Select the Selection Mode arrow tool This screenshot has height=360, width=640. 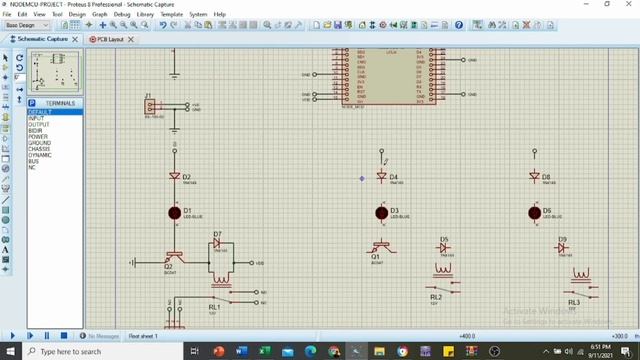tap(5, 58)
